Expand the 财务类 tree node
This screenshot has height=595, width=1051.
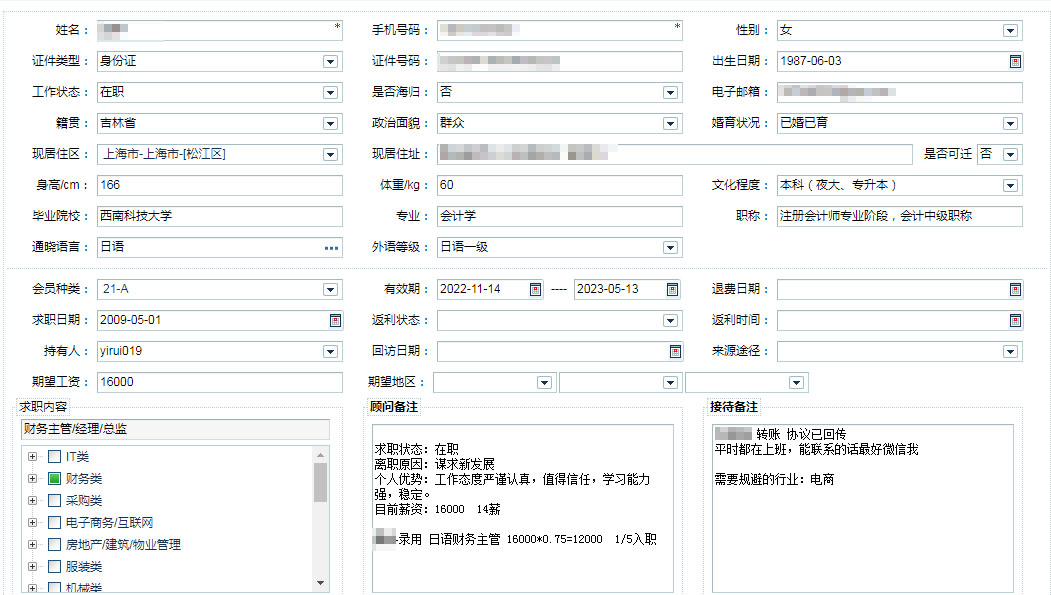coord(32,478)
